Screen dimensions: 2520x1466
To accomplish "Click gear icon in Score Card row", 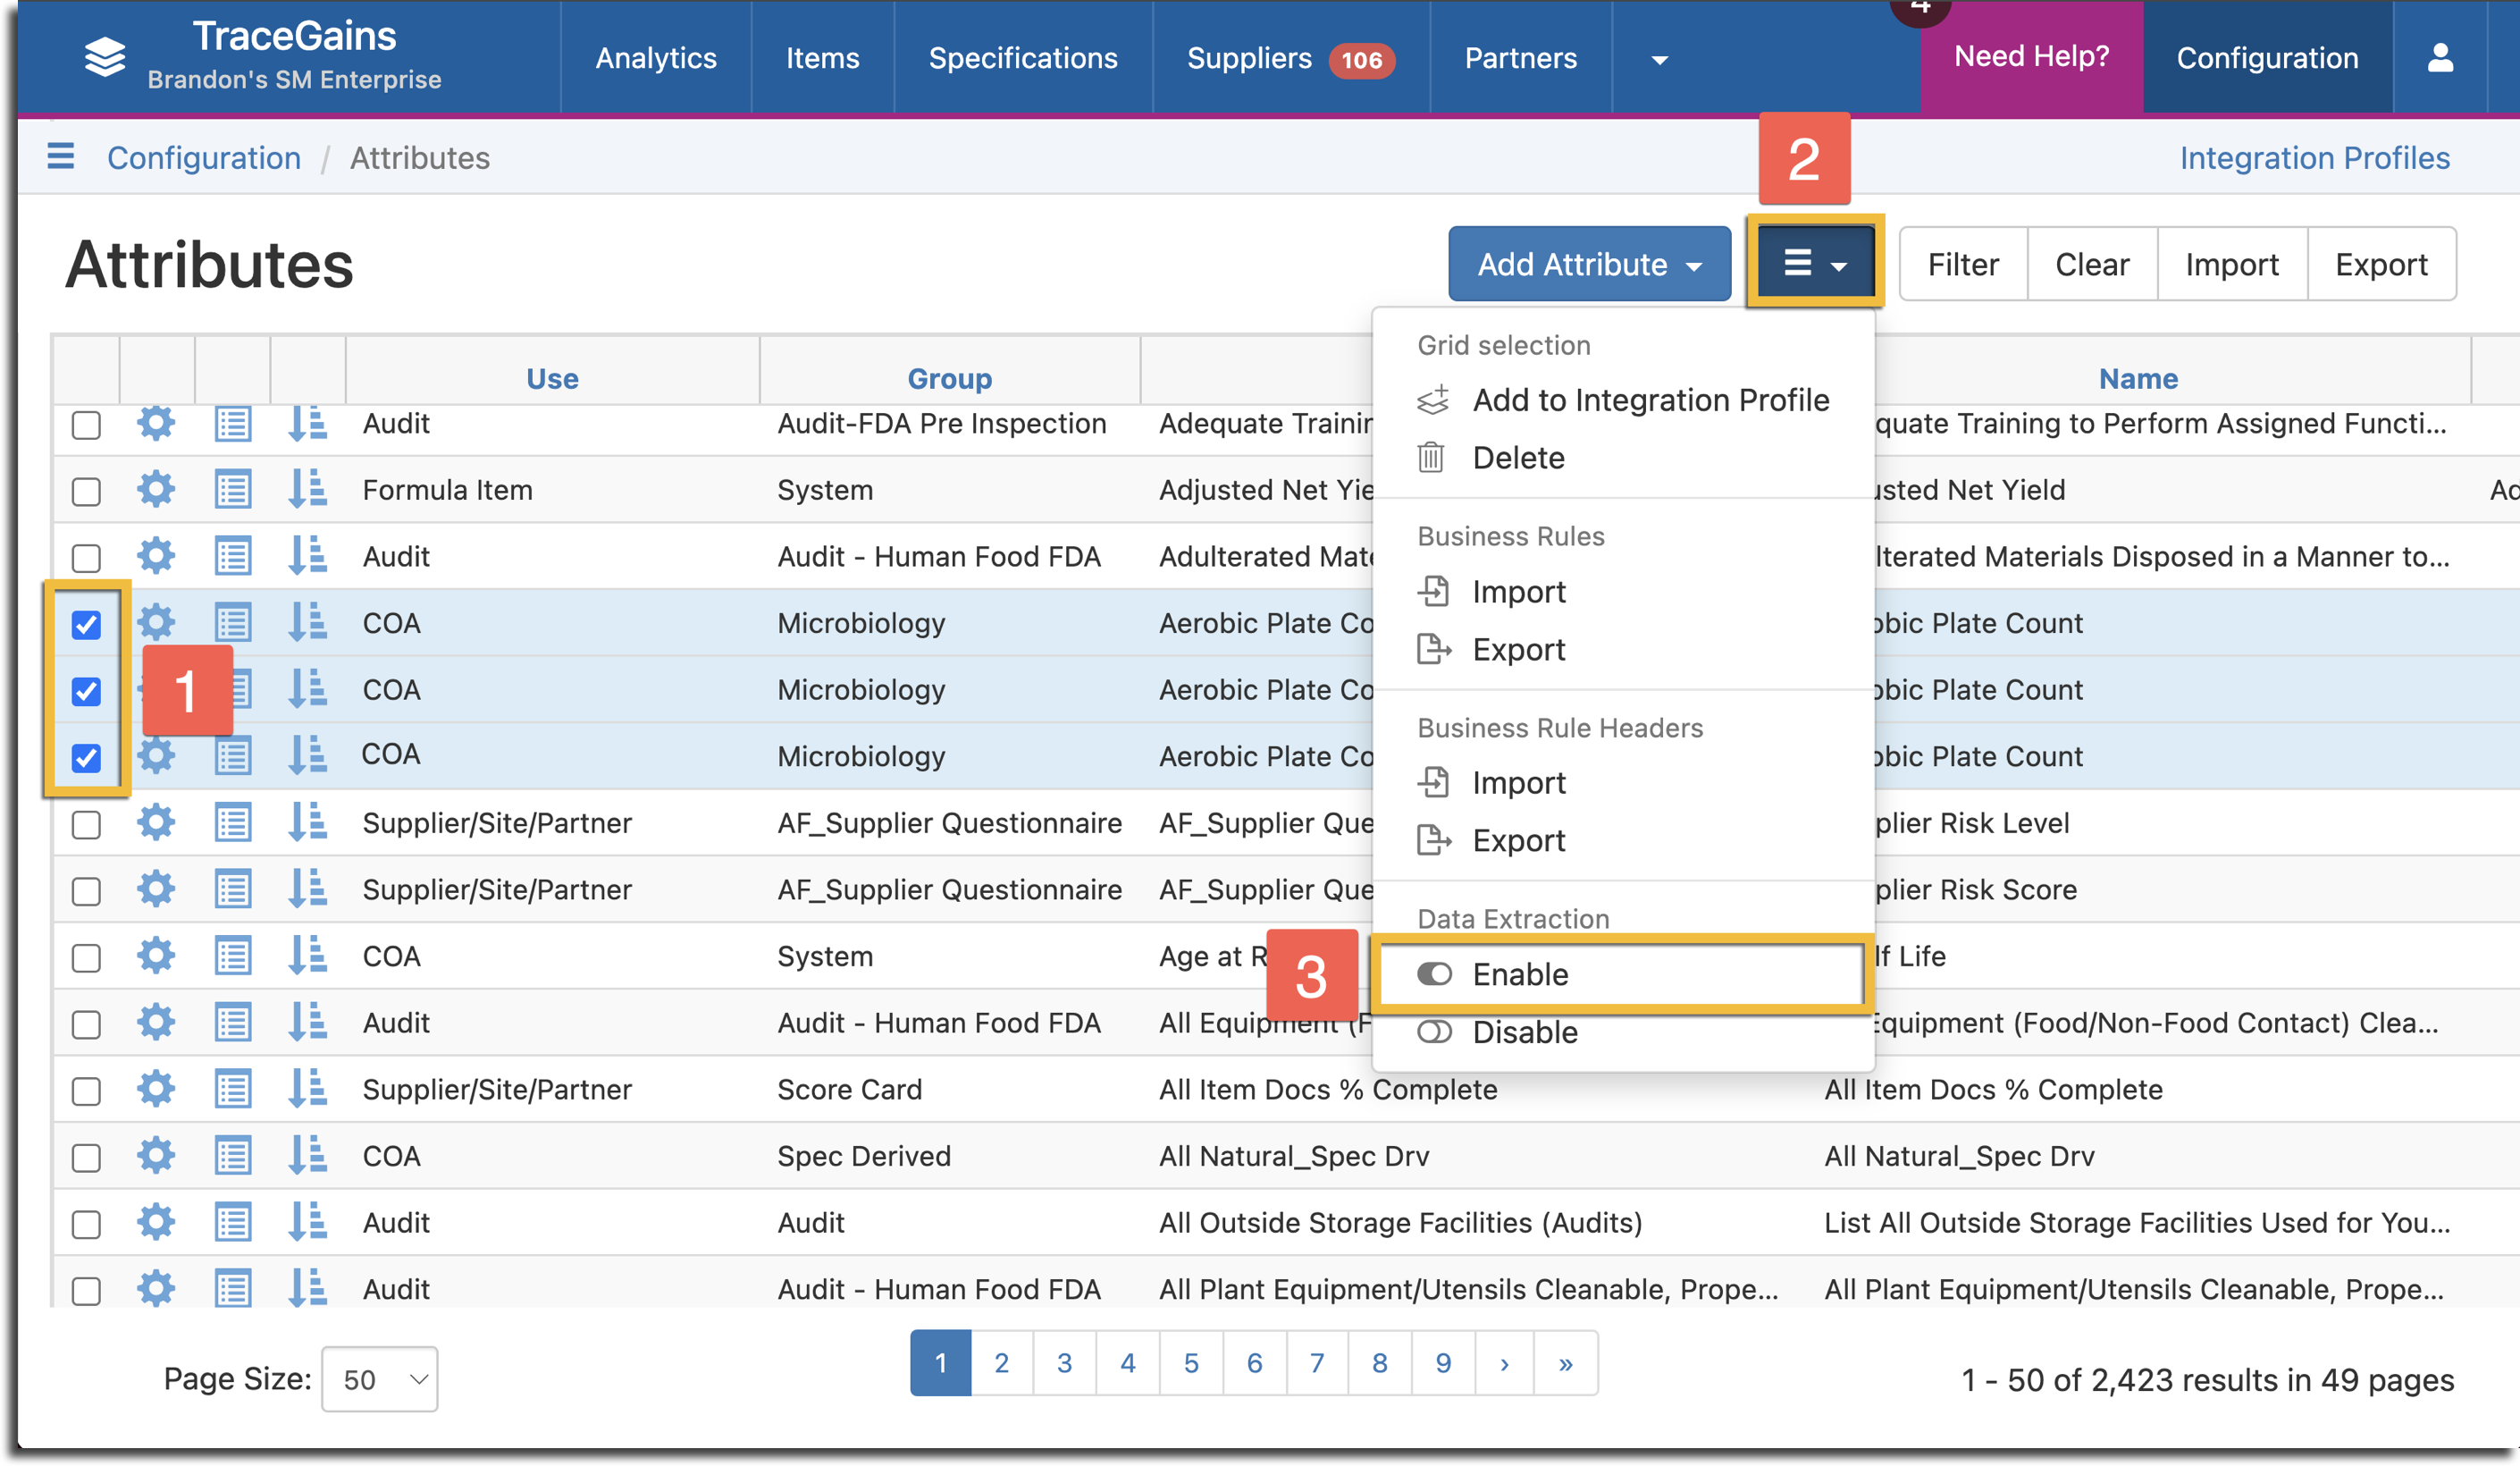I will [156, 1089].
